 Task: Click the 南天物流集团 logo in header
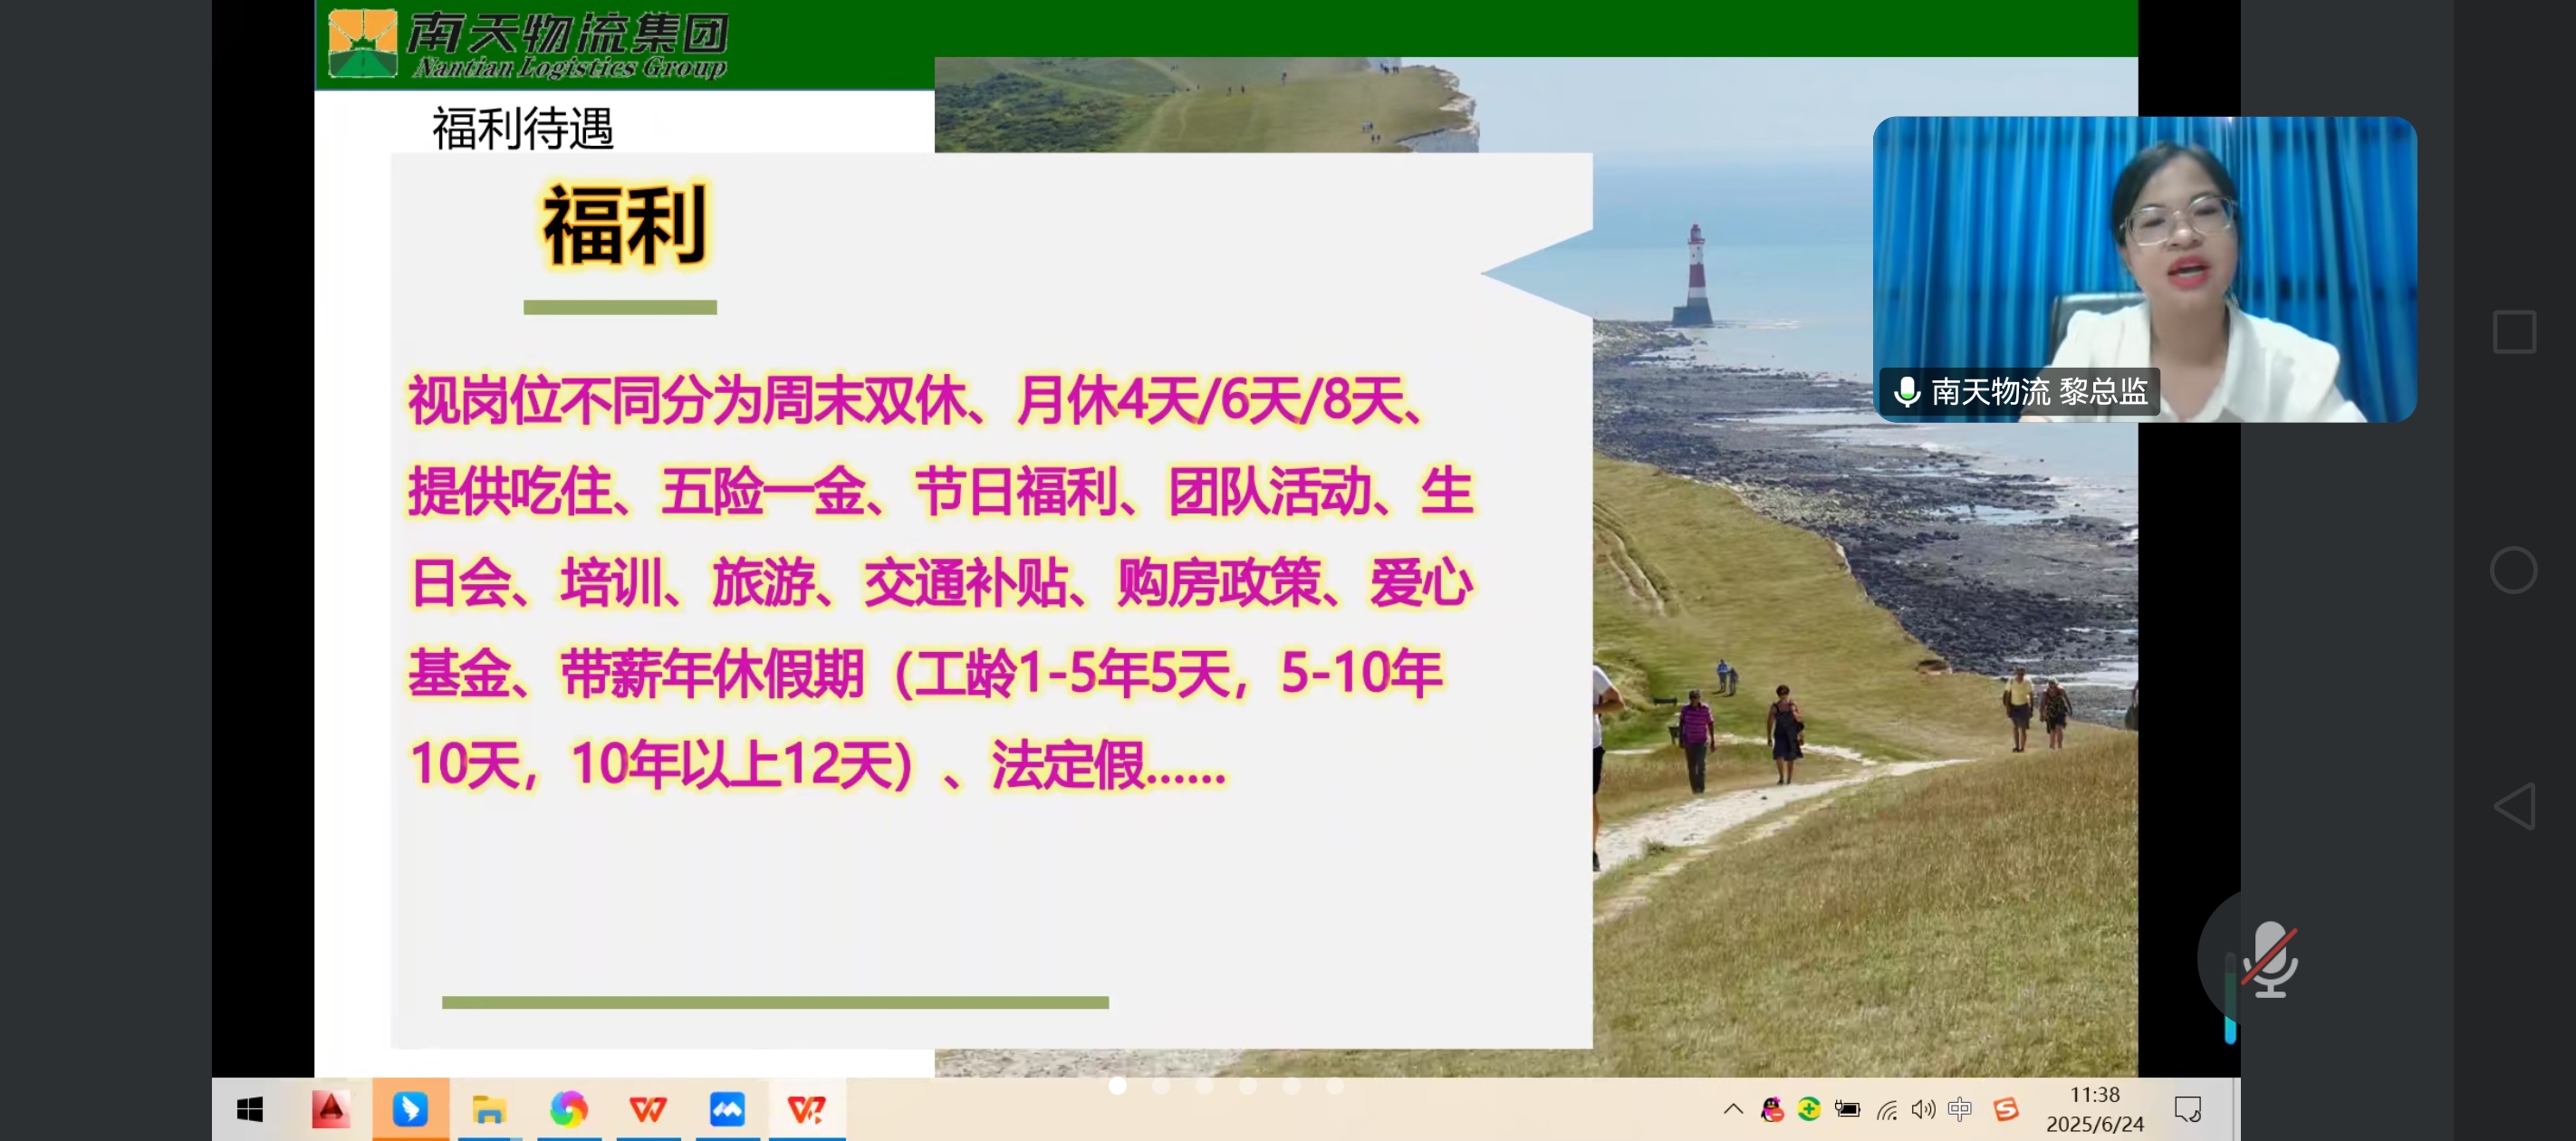click(528, 45)
